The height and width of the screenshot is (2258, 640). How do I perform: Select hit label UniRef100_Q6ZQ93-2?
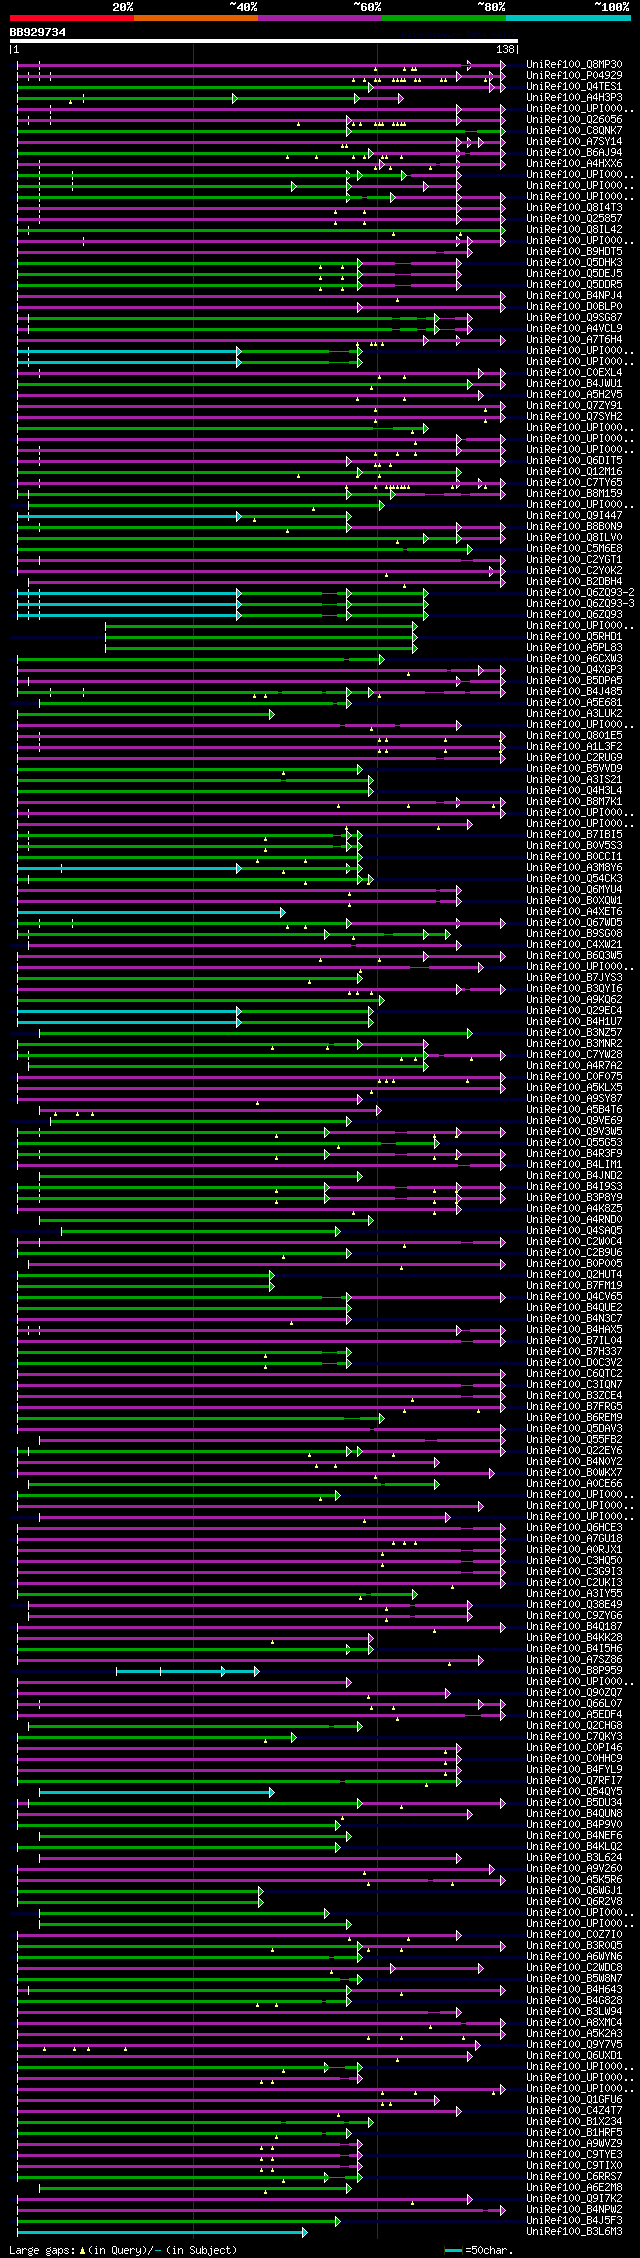click(580, 592)
